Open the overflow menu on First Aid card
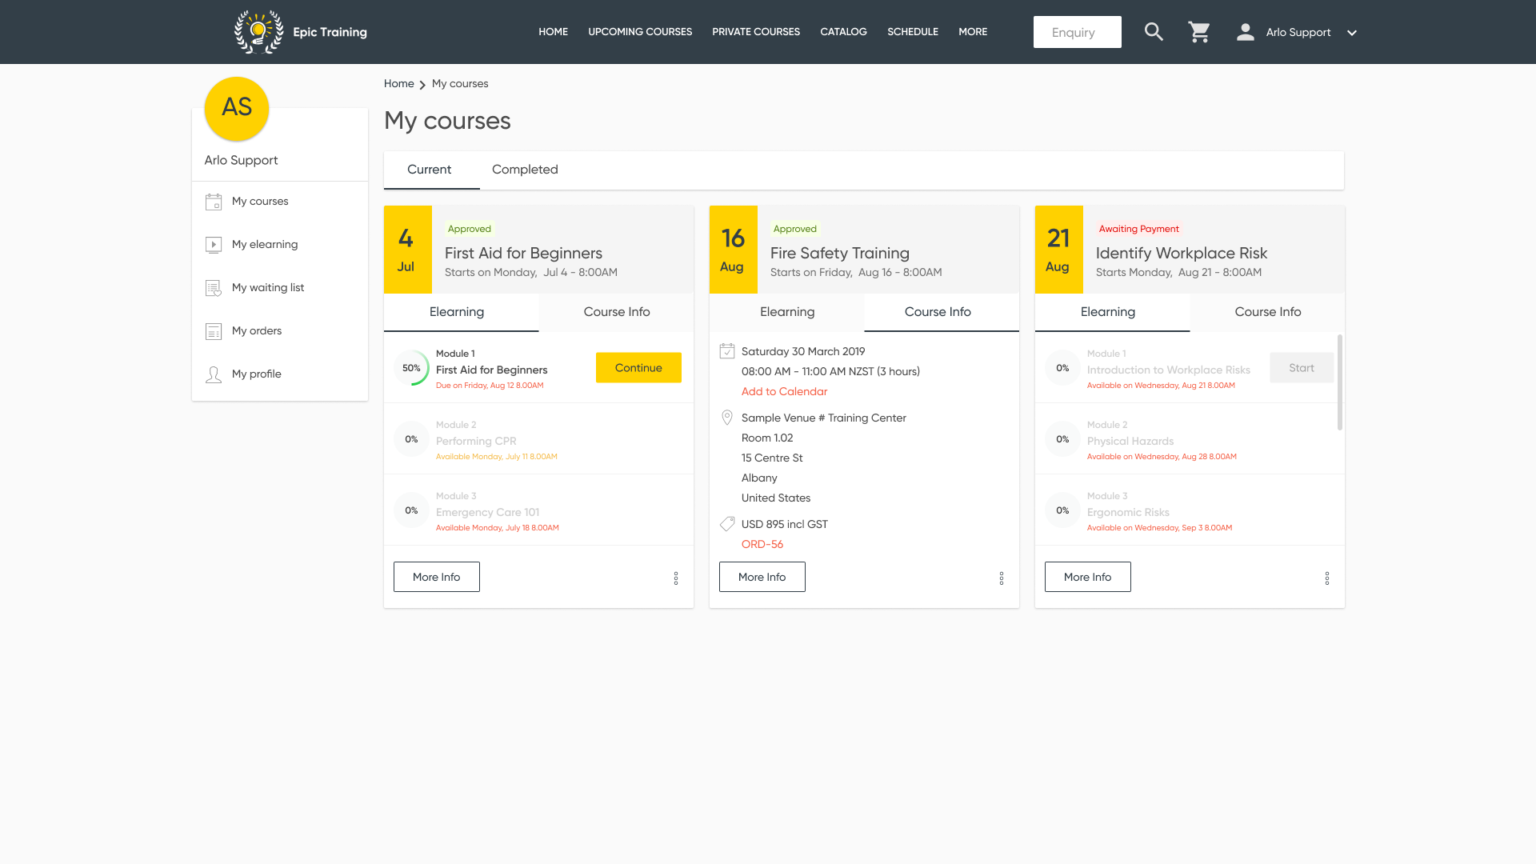 [x=676, y=577]
